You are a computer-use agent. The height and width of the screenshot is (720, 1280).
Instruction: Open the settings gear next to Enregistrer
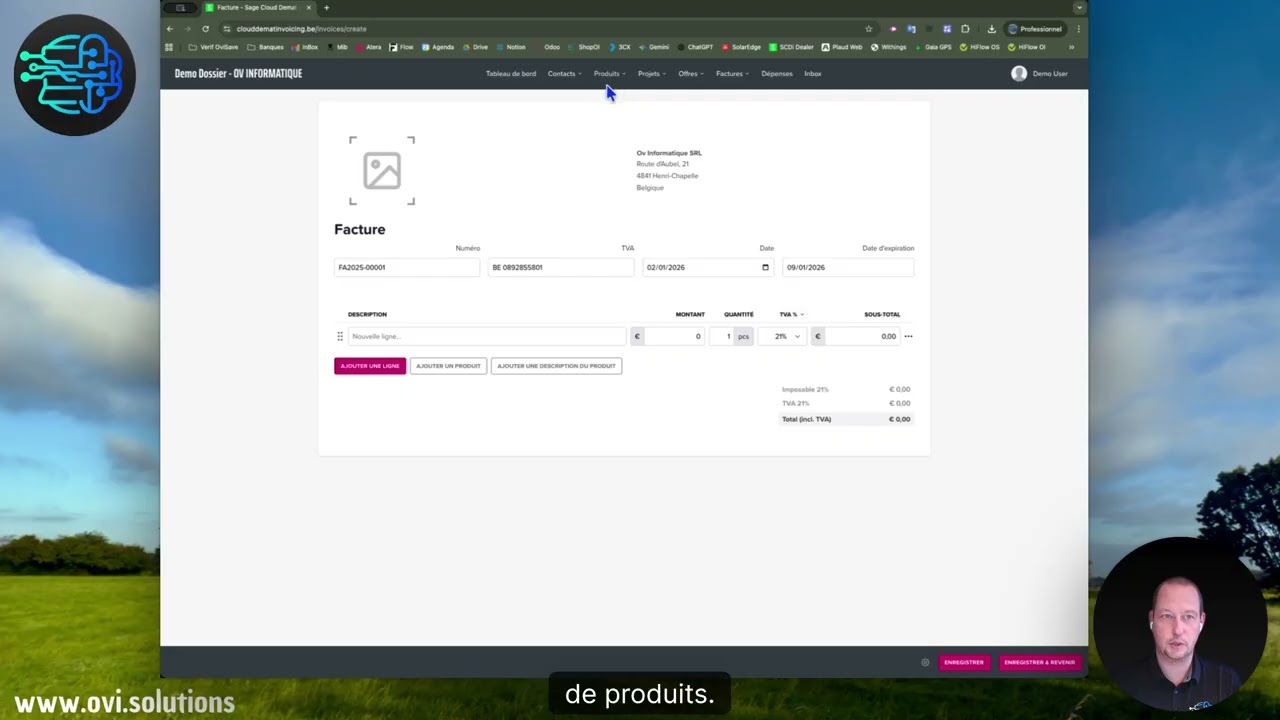coord(925,662)
